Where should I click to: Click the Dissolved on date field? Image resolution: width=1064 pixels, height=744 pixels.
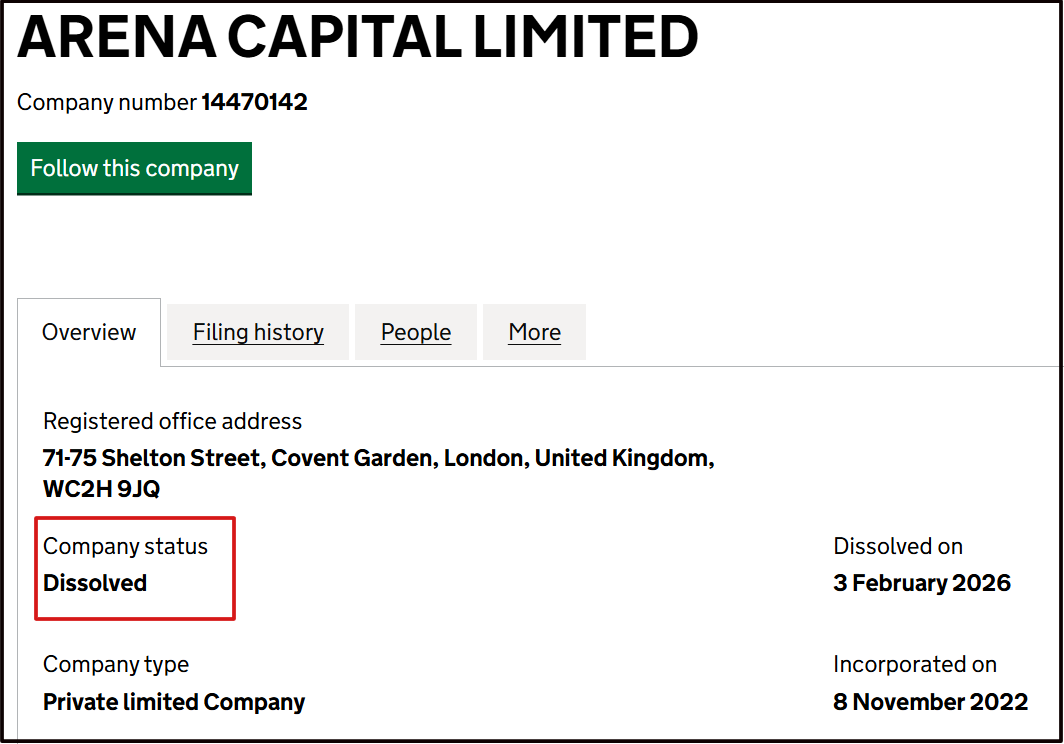point(897,546)
